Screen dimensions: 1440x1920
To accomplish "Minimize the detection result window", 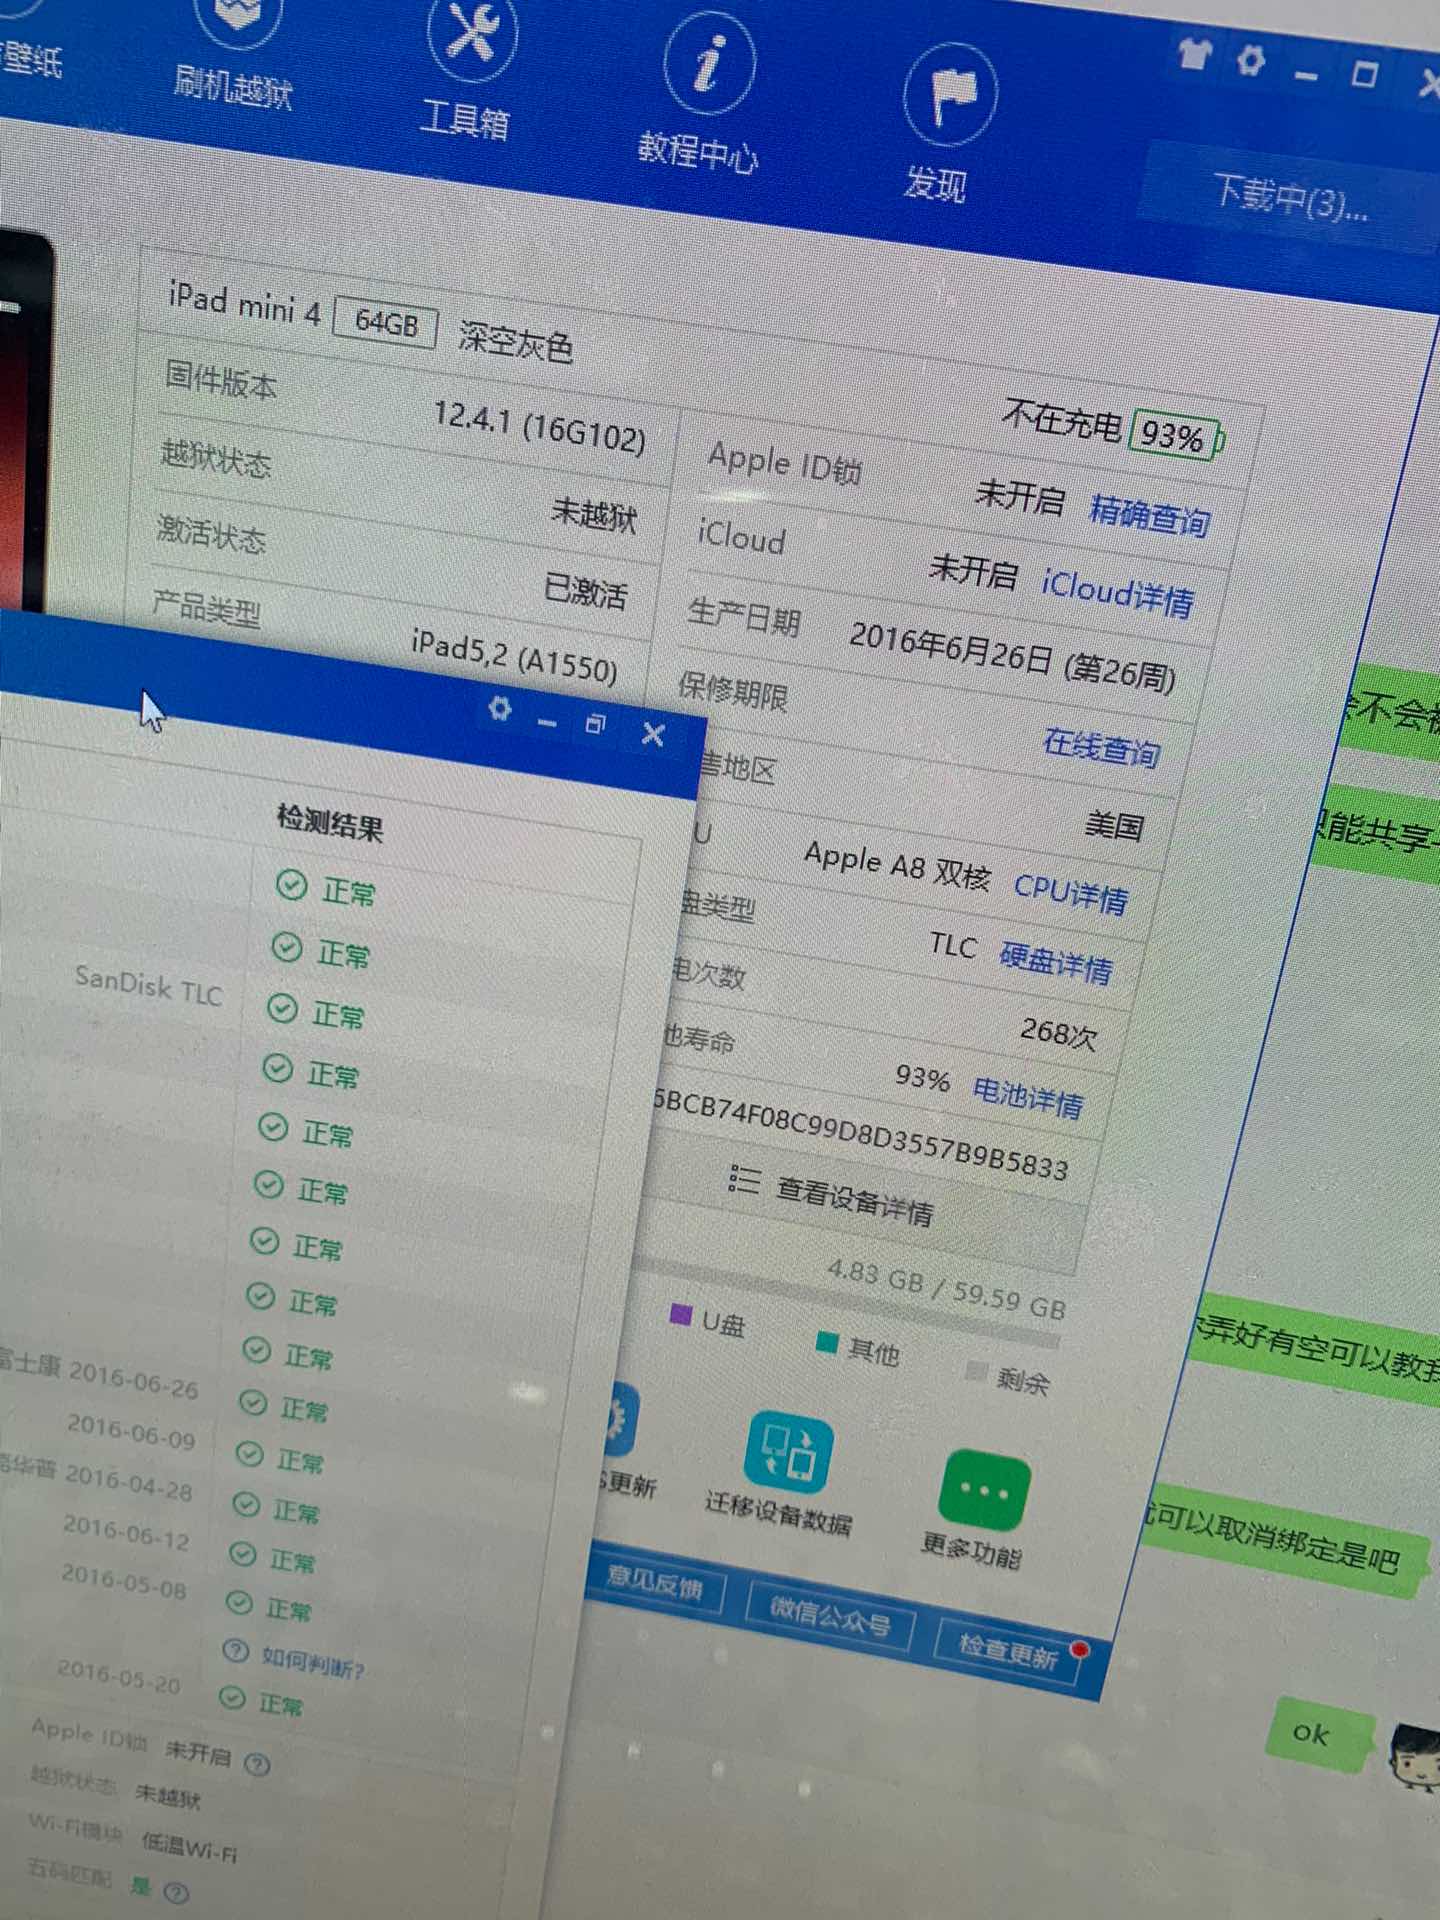I will click(x=546, y=721).
